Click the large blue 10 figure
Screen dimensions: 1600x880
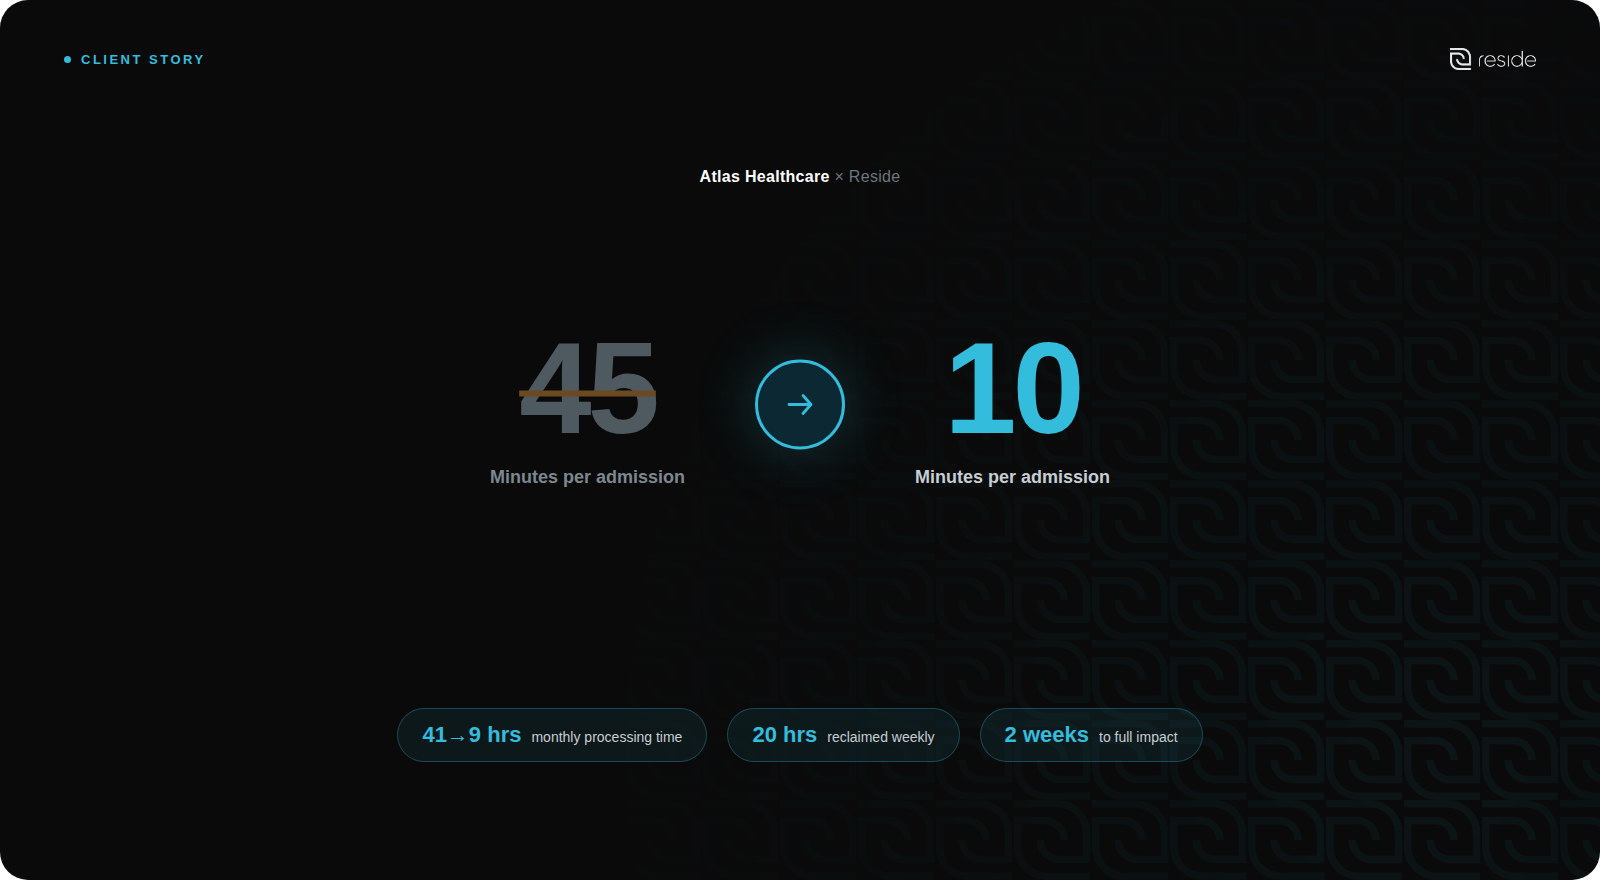tap(1013, 388)
